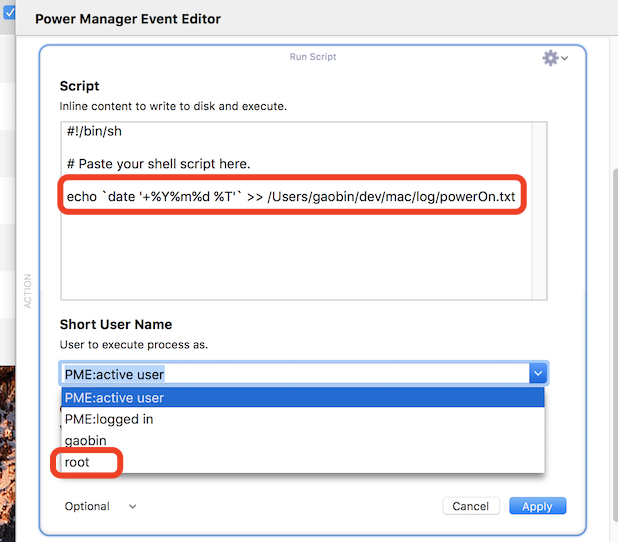This screenshot has height=542, width=618.
Task: Open the gear action menu
Action: pyautogui.click(x=554, y=59)
